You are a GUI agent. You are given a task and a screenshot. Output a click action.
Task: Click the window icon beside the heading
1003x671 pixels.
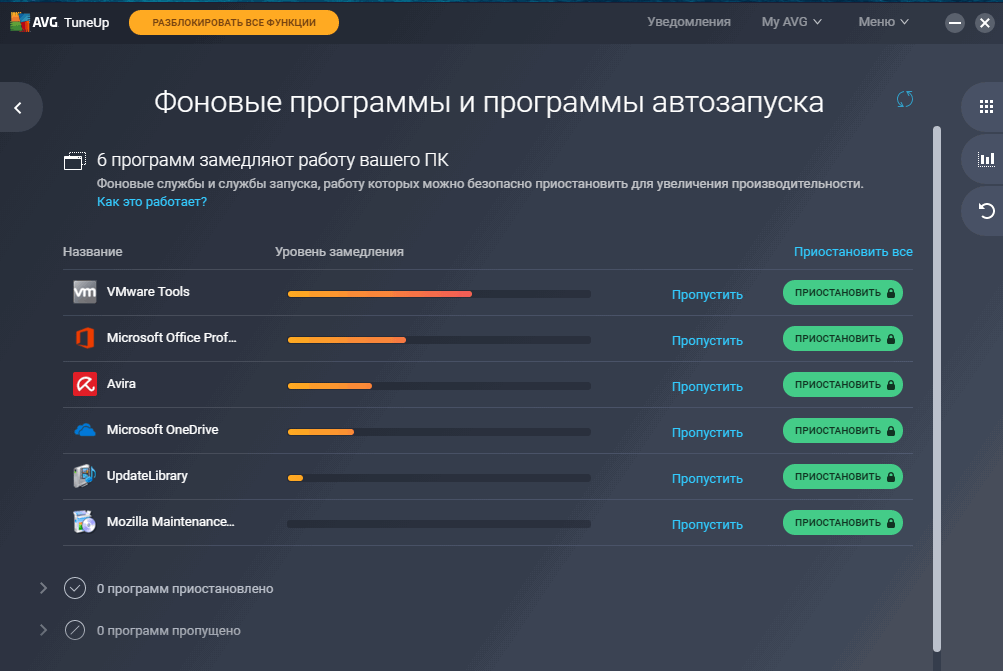tap(75, 161)
